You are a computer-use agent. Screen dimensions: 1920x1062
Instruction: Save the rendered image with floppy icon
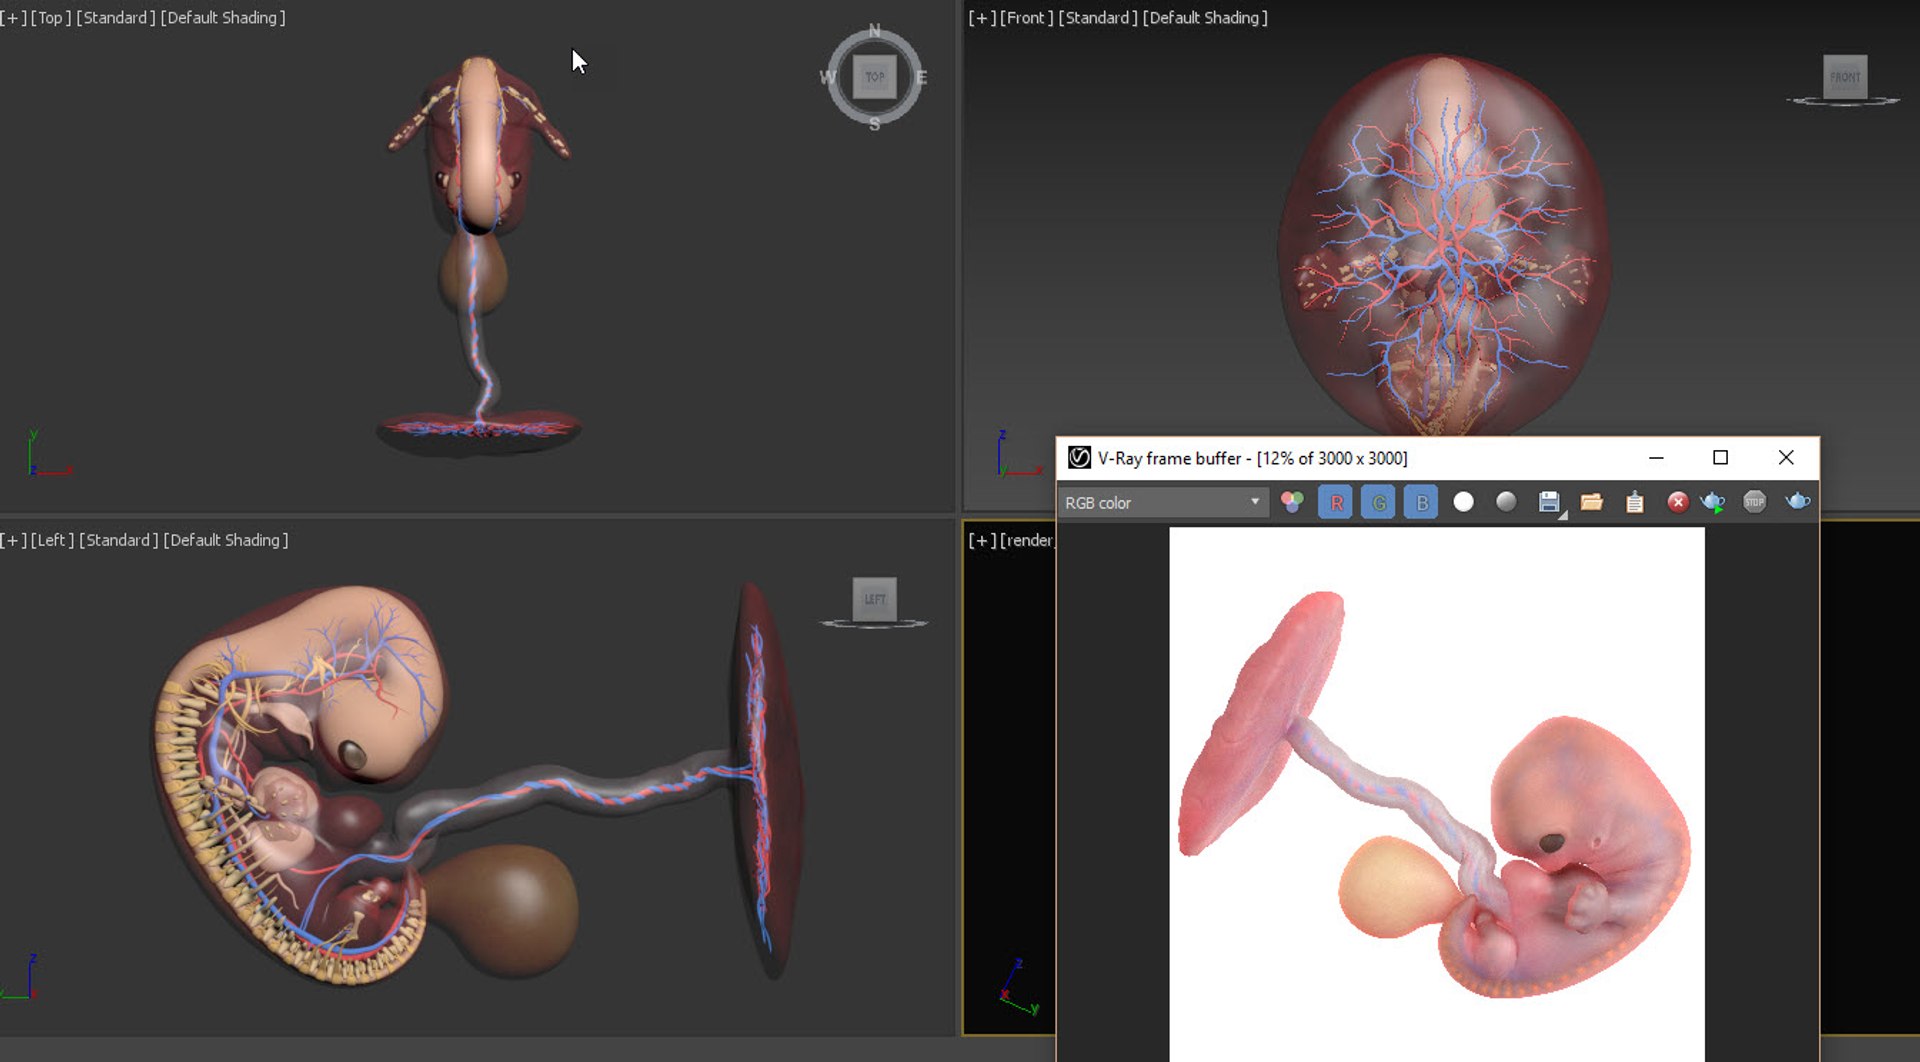(1550, 502)
